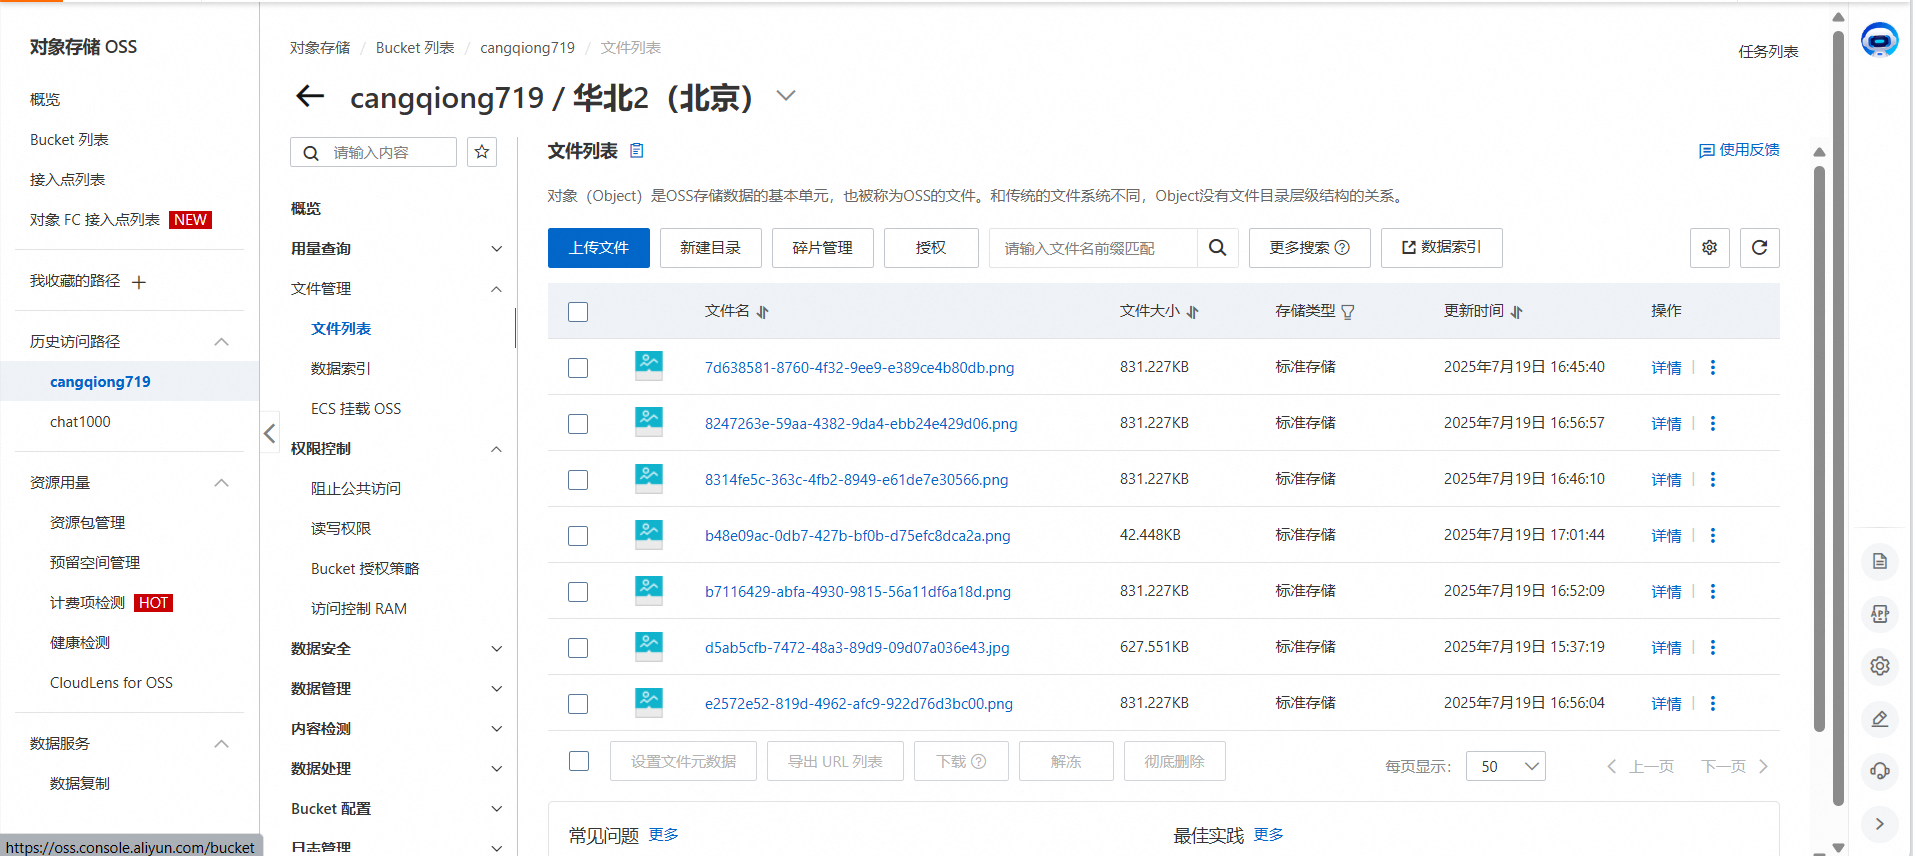
Task: Click the headset support icon in right sidebar
Action: click(x=1880, y=771)
